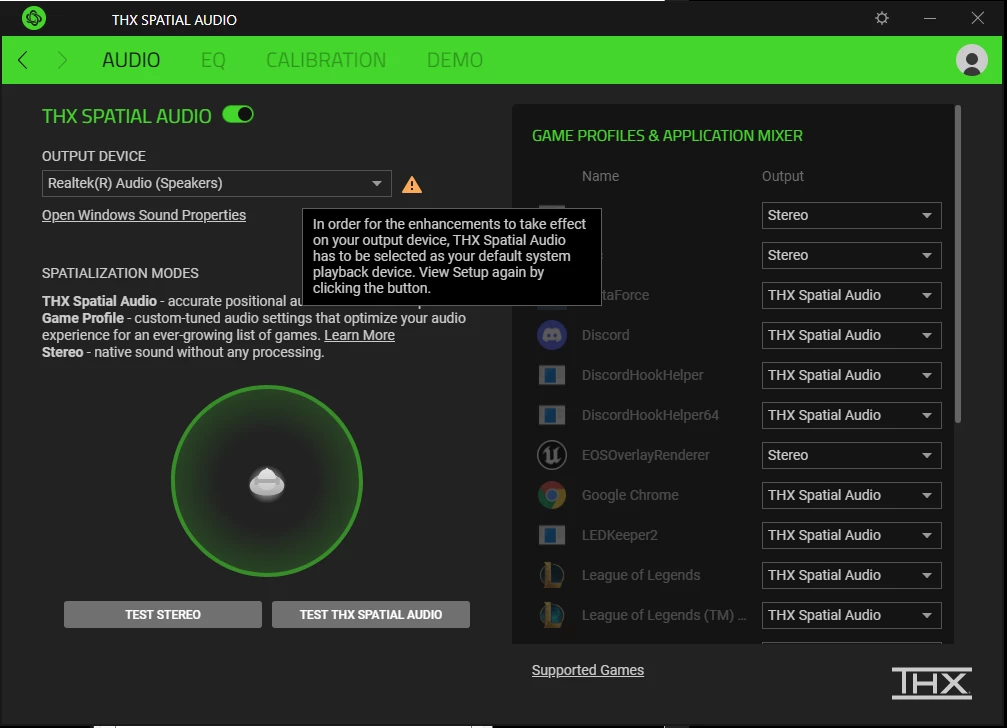
Task: Click the League of Legends row name
Action: pos(641,575)
